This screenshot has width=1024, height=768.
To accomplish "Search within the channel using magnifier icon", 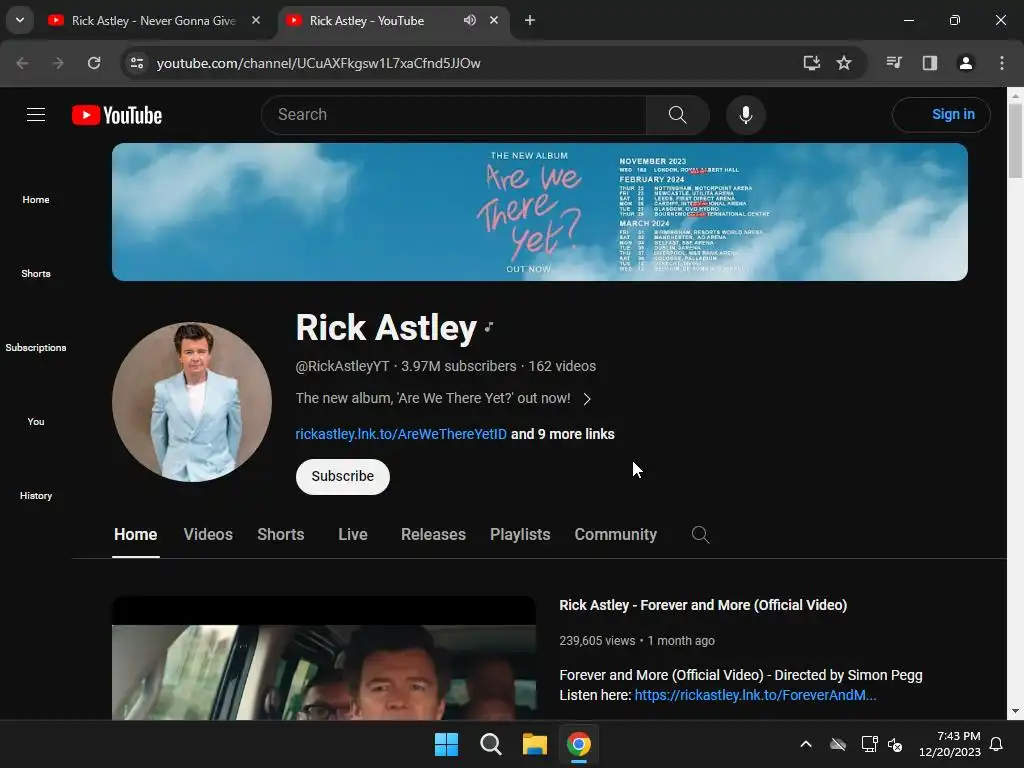I will coord(700,535).
